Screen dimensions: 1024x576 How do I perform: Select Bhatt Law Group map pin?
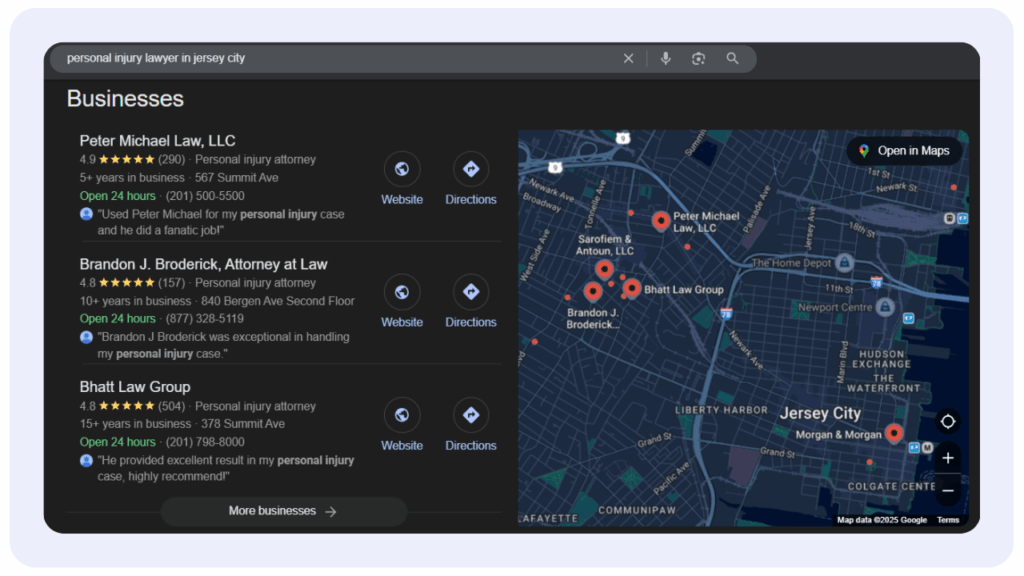click(632, 288)
